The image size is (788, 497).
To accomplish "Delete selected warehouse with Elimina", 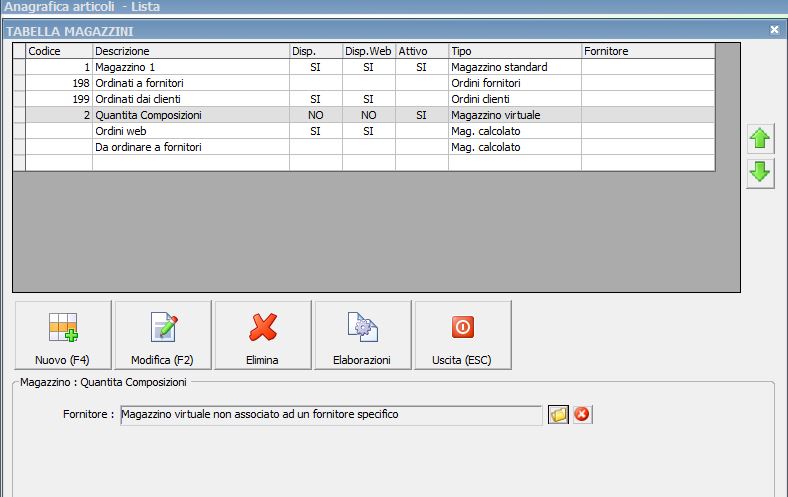I will (263, 335).
